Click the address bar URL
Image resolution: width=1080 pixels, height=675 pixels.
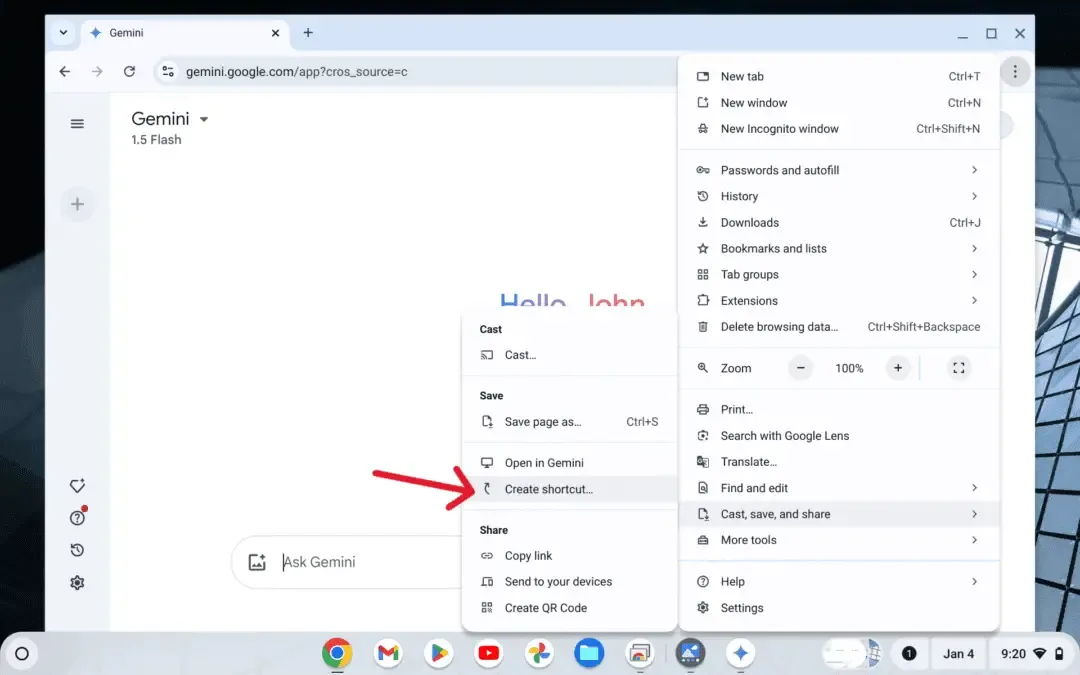point(296,72)
